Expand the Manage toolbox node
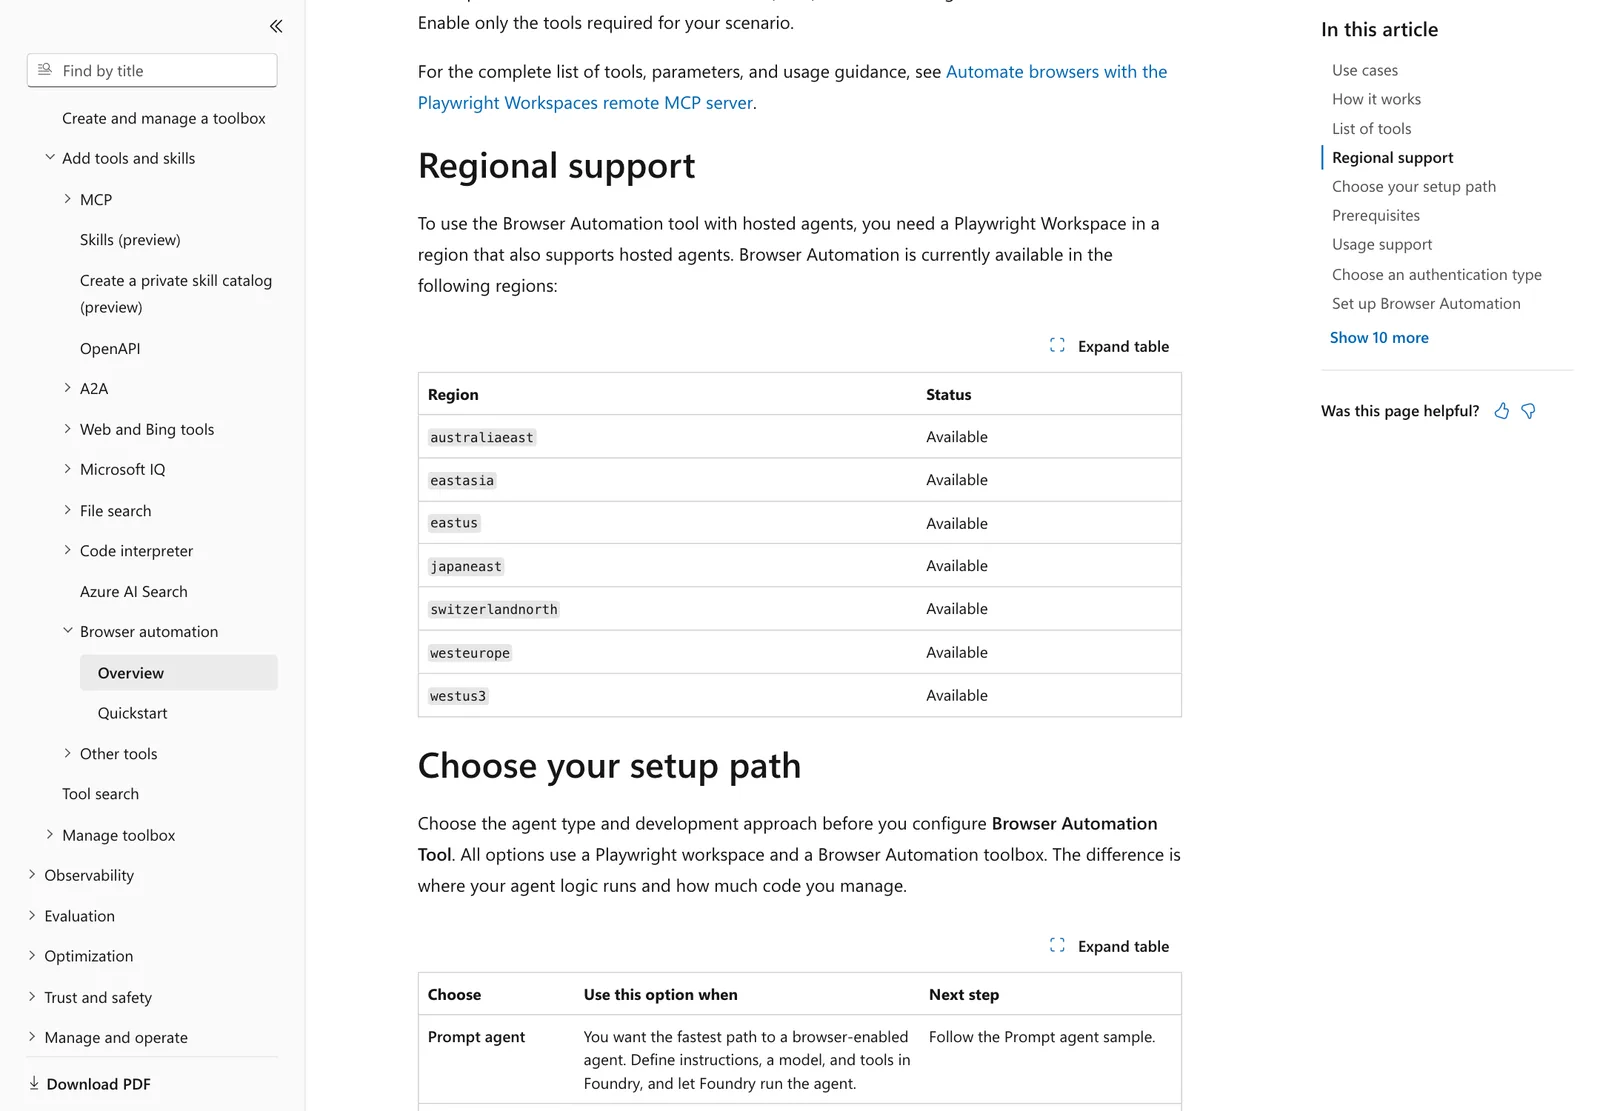 point(50,834)
